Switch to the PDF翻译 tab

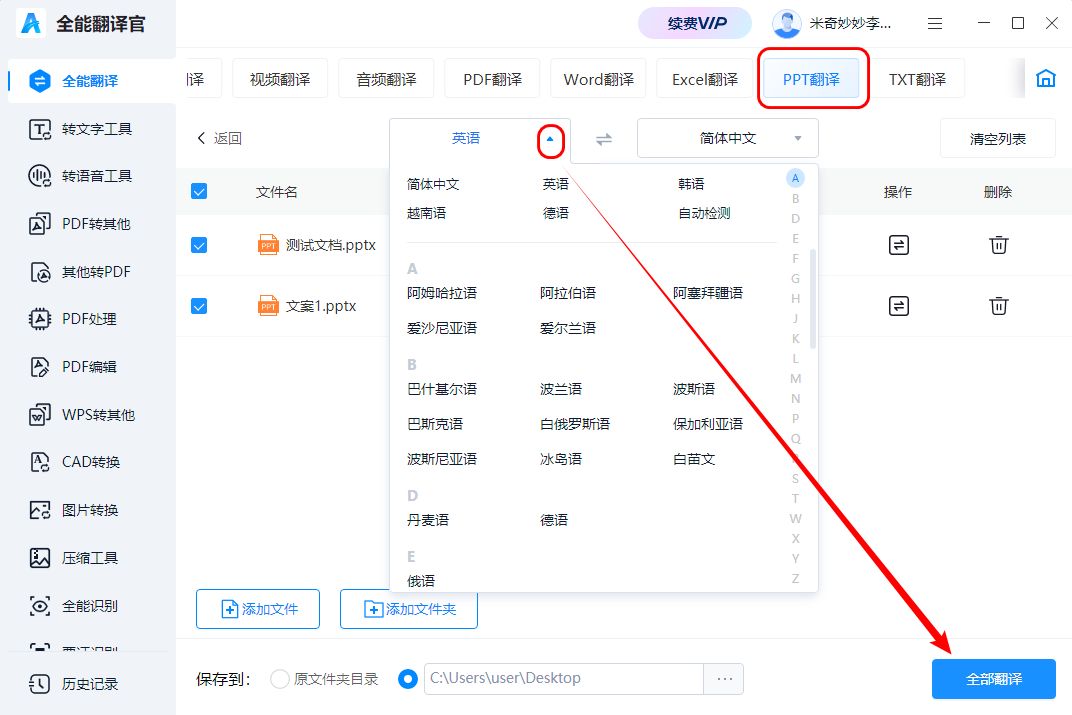(x=492, y=79)
